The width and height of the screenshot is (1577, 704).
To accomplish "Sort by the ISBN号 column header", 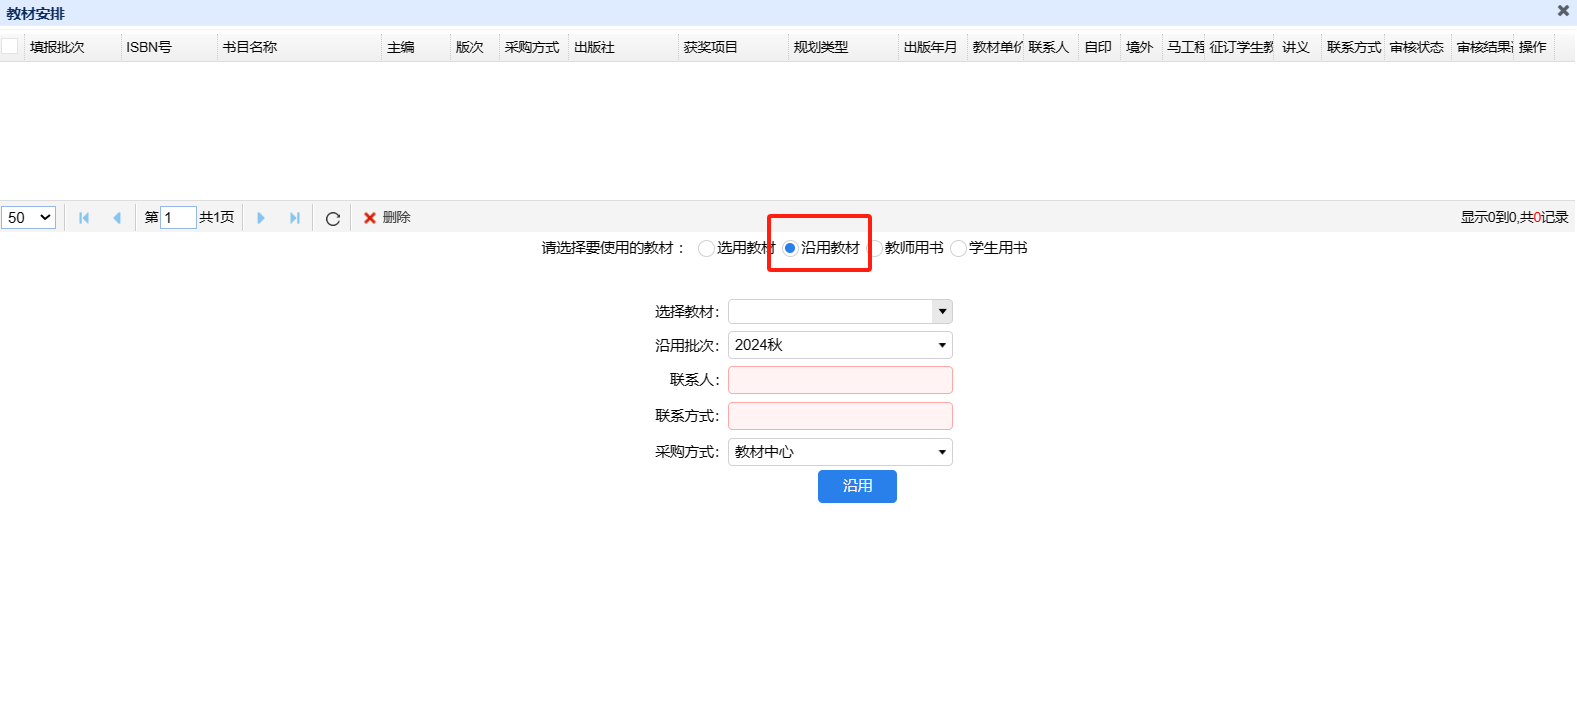I will pos(149,47).
